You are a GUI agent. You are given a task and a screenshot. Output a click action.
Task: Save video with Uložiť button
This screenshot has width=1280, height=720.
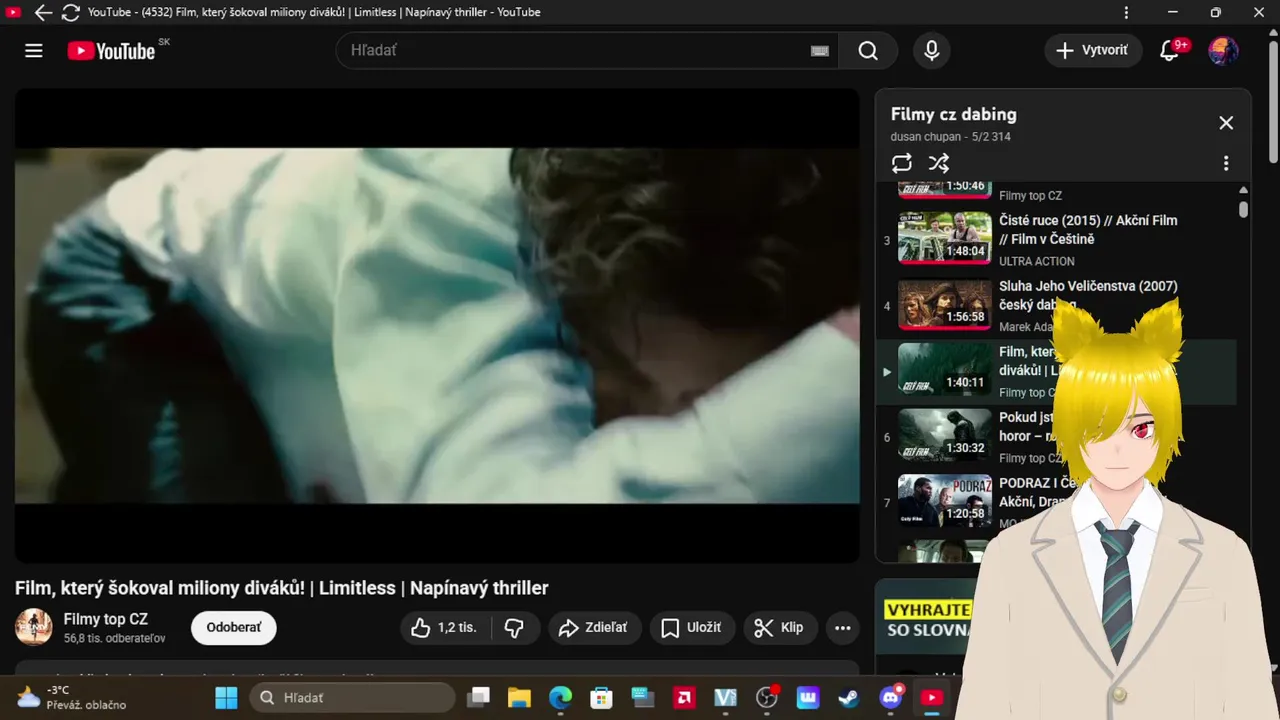click(692, 628)
